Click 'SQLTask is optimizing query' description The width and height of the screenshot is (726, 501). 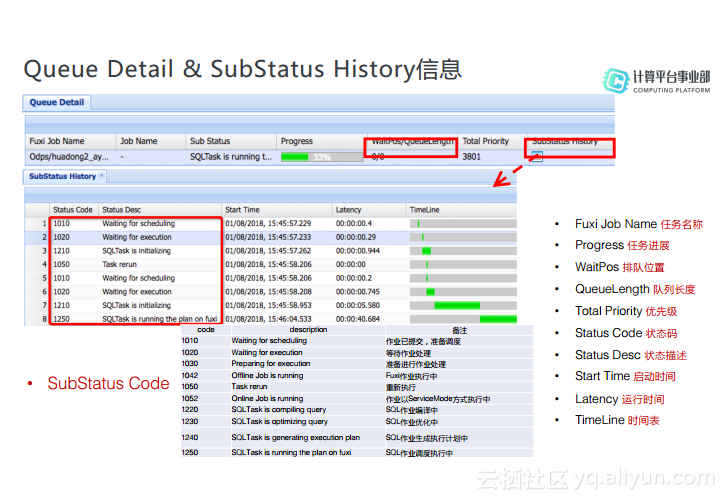(x=279, y=421)
